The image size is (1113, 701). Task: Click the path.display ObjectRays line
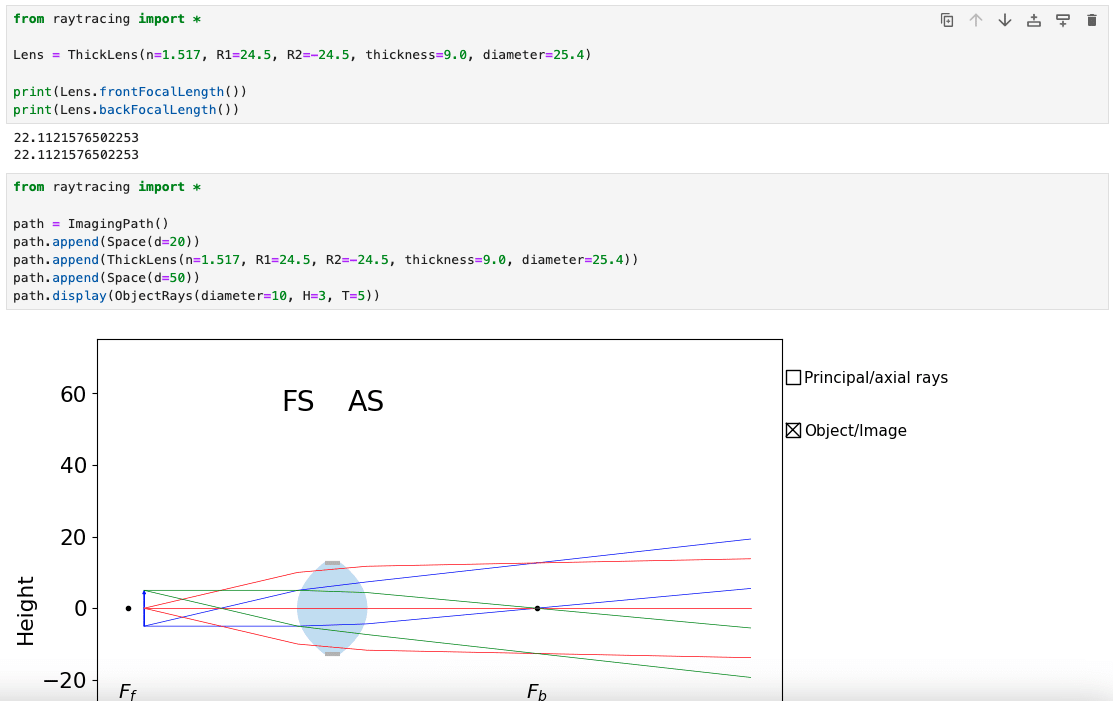[x=197, y=296]
